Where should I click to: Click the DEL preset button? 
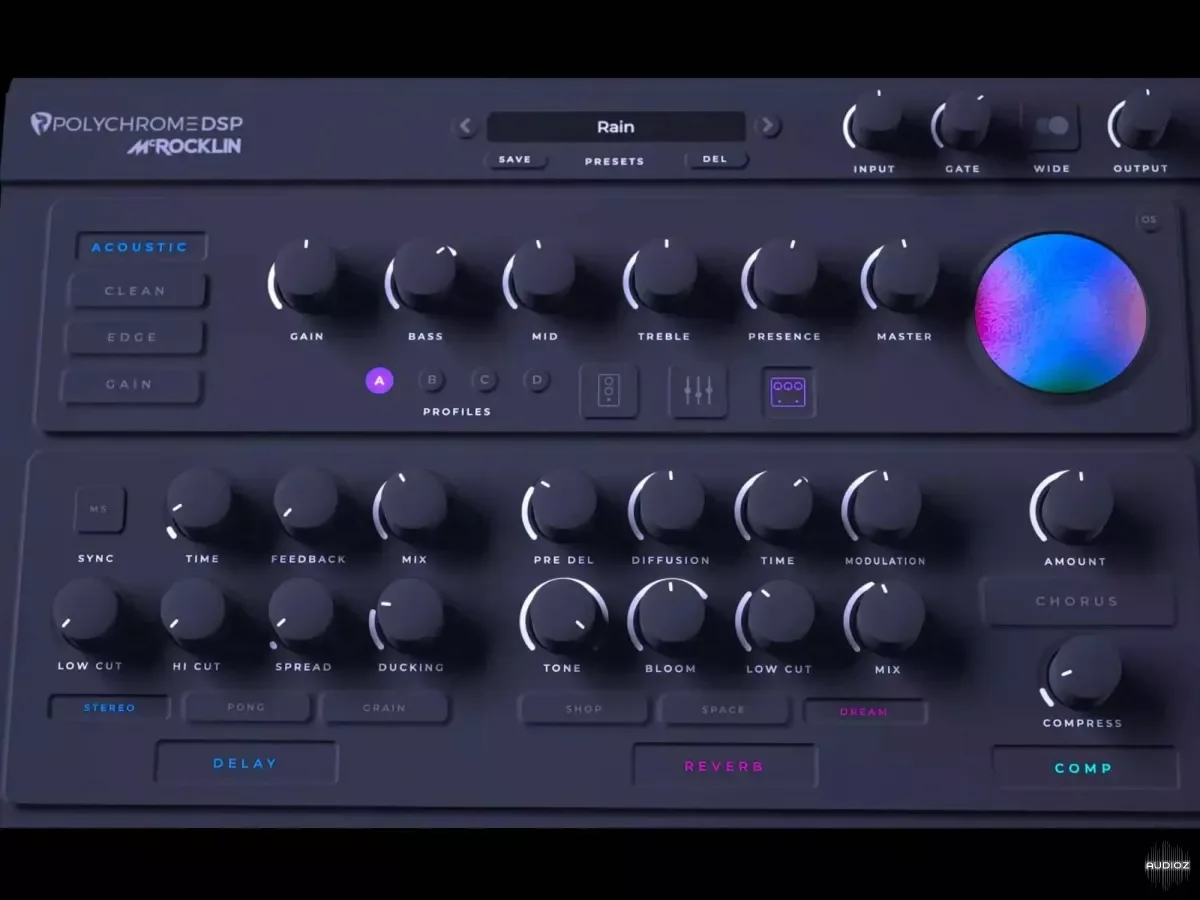click(715, 159)
